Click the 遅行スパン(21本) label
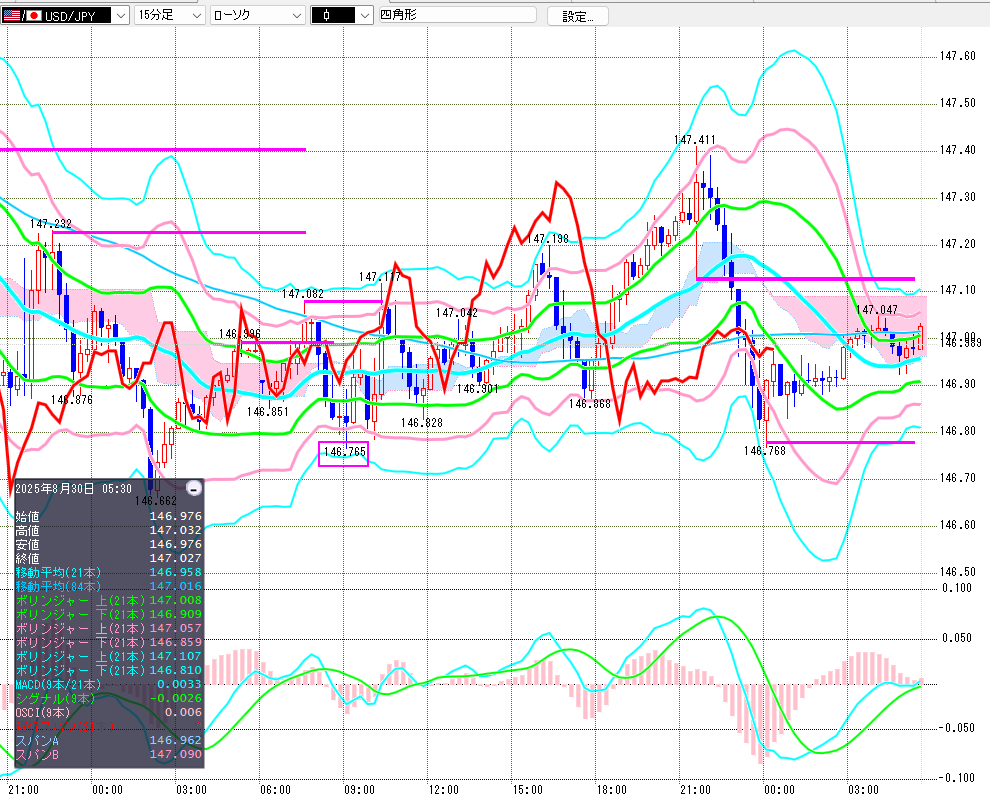Screen dimensions: 990x799 tap(64, 726)
